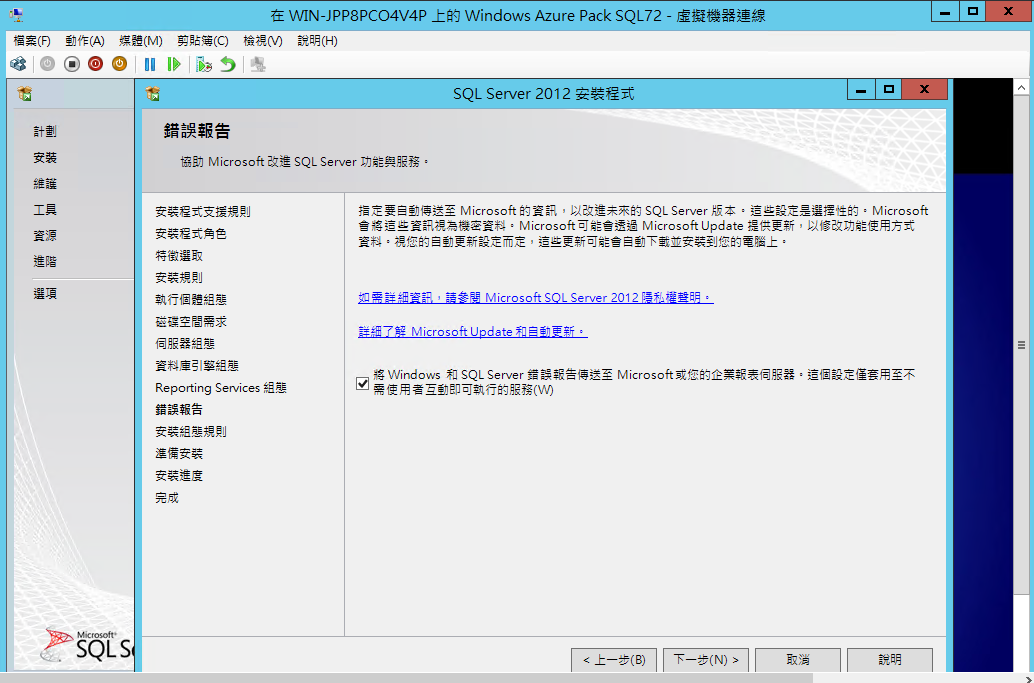The image size is (1034, 683).
Task: Continue with the 下一步(N) button
Action: coord(706,660)
